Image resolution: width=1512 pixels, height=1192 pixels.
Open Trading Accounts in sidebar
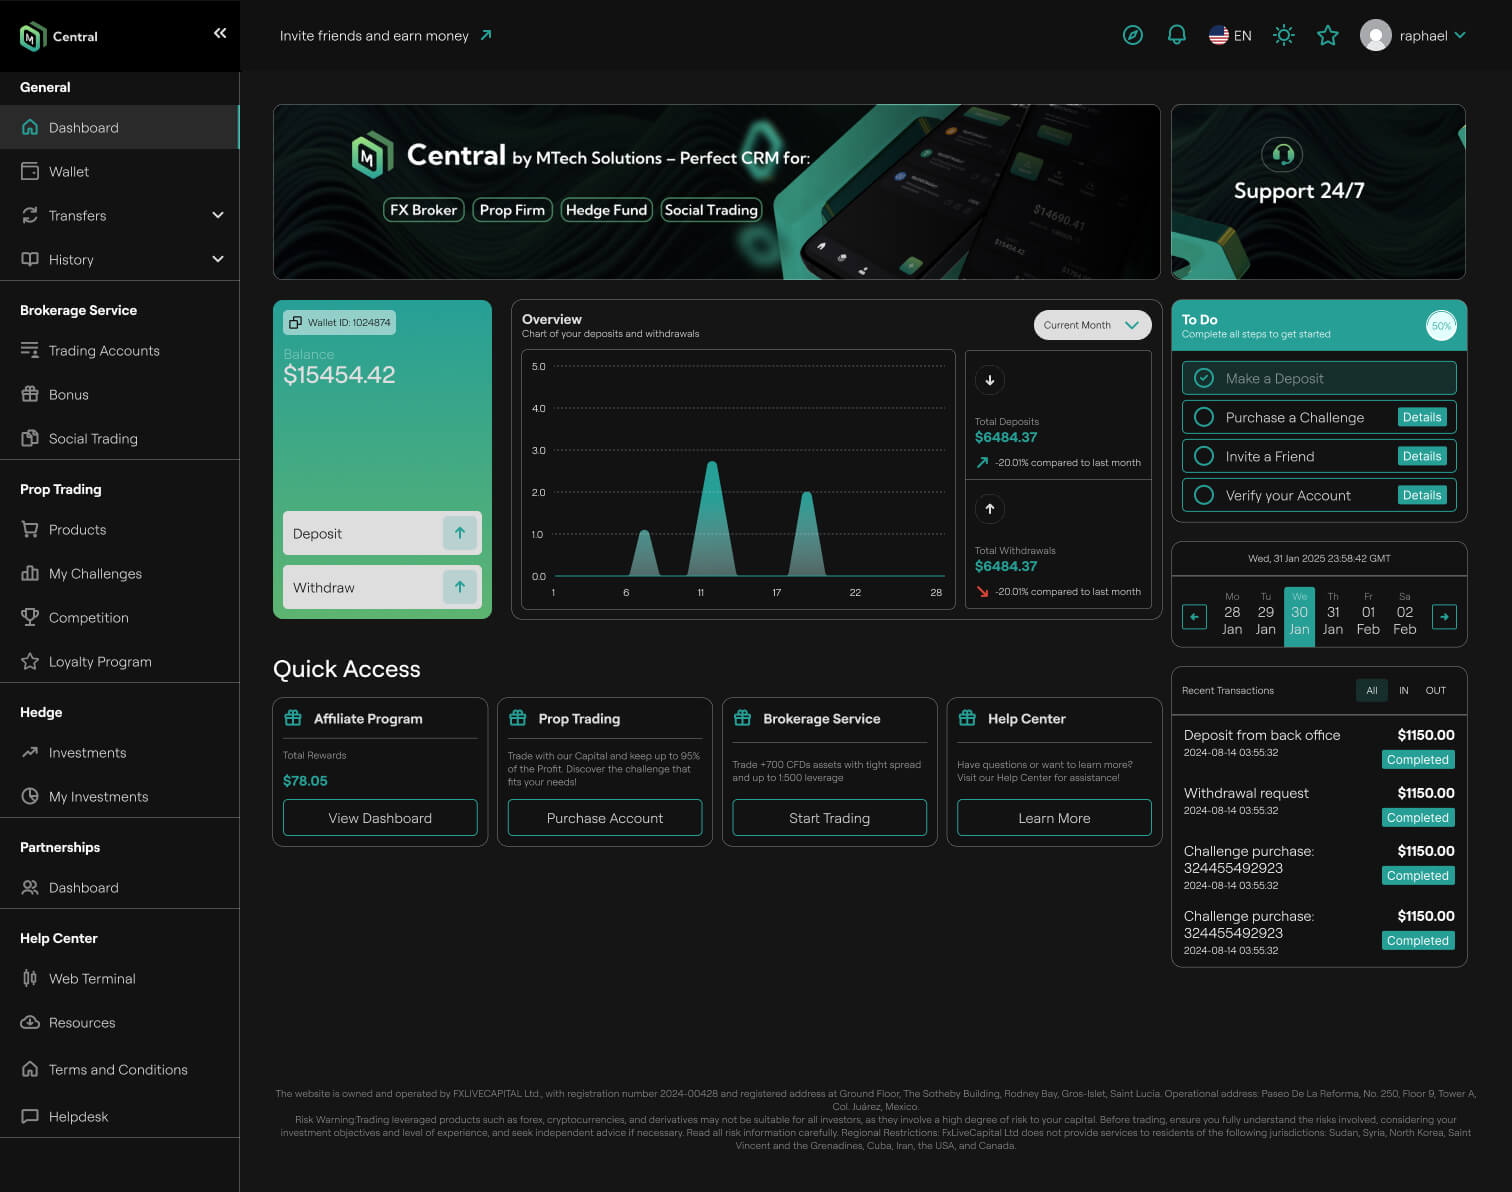120,350
